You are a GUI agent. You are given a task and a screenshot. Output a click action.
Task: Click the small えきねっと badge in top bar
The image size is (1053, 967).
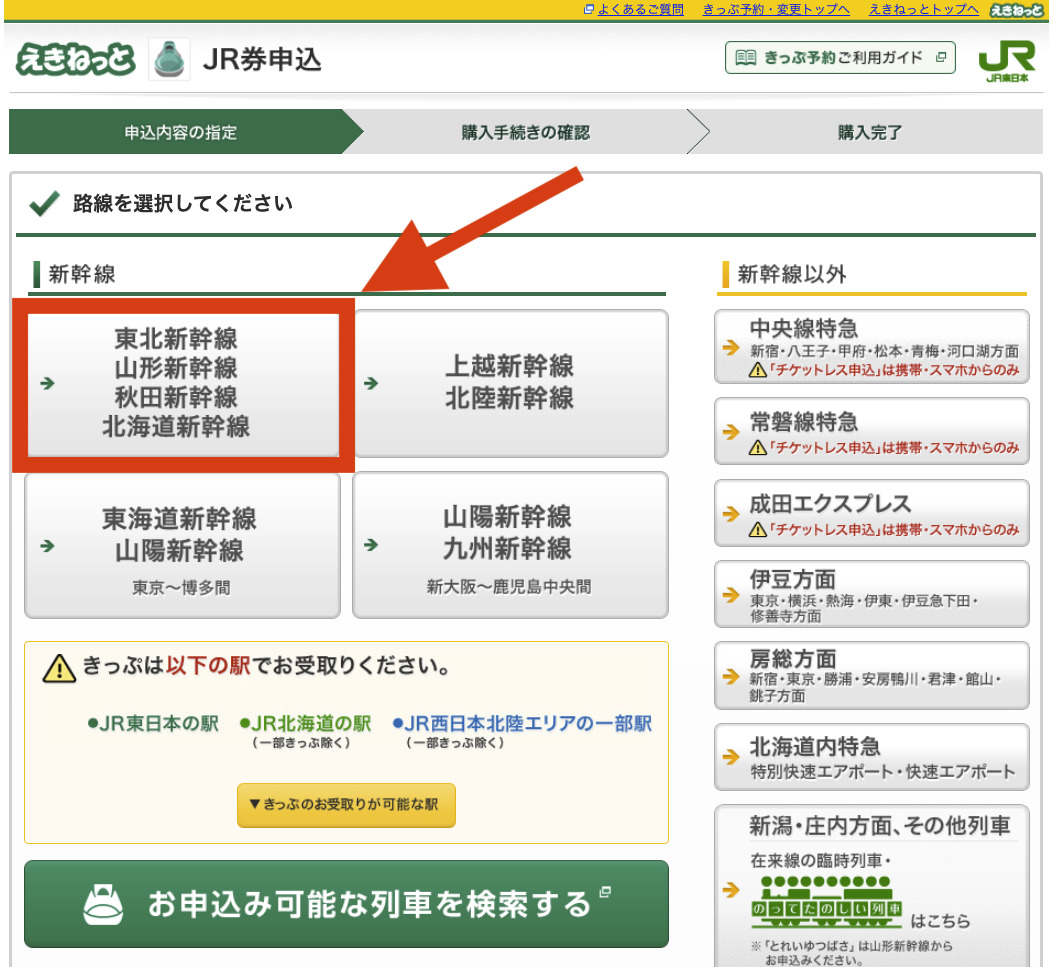[x=1017, y=9]
